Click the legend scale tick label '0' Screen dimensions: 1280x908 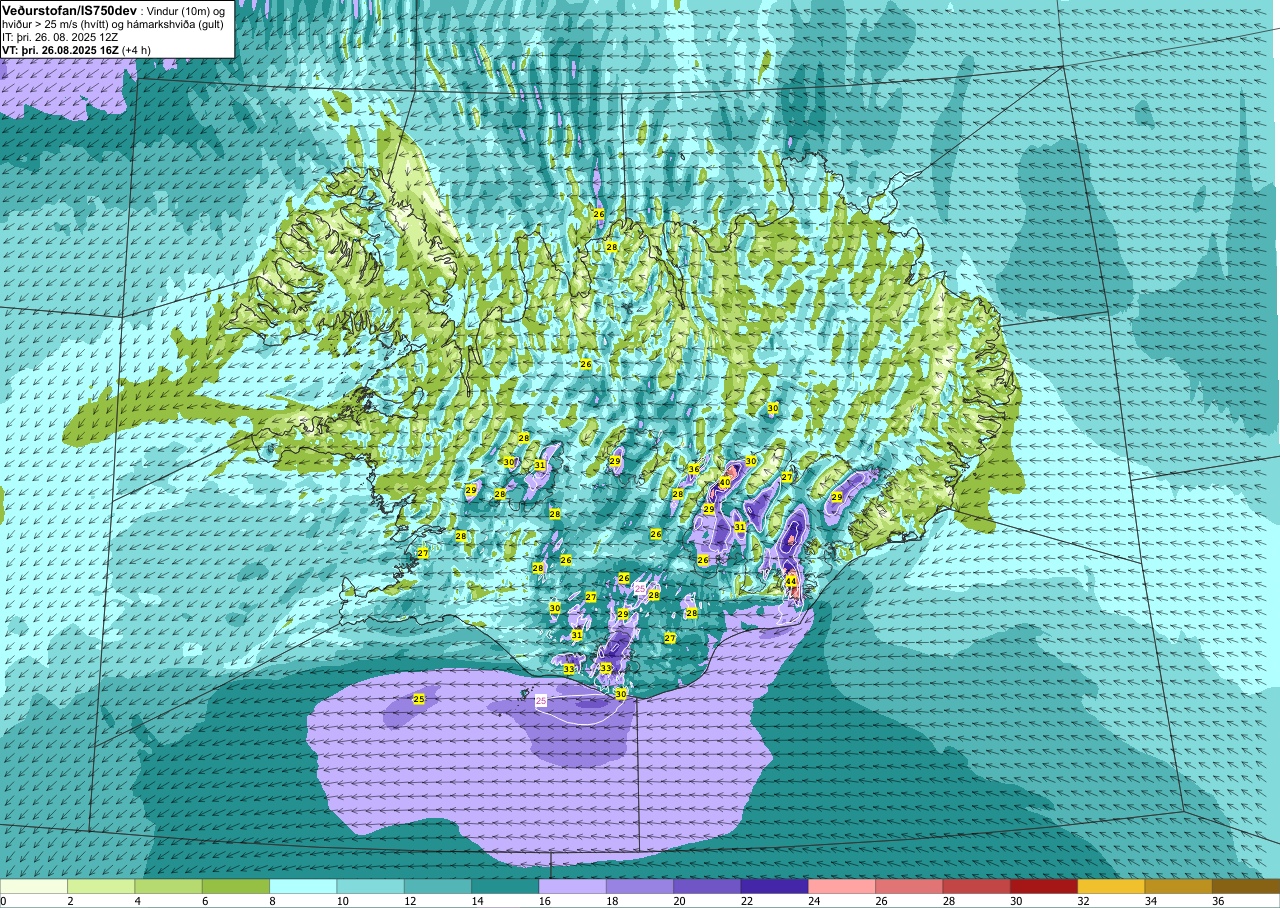(3, 901)
